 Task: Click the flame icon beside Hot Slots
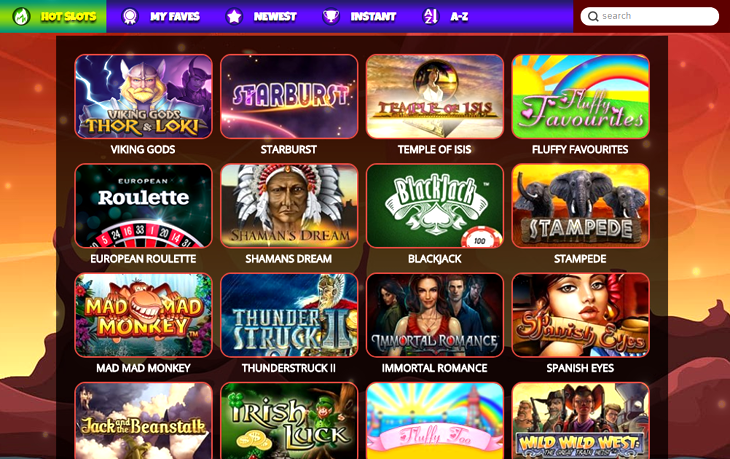(21, 16)
